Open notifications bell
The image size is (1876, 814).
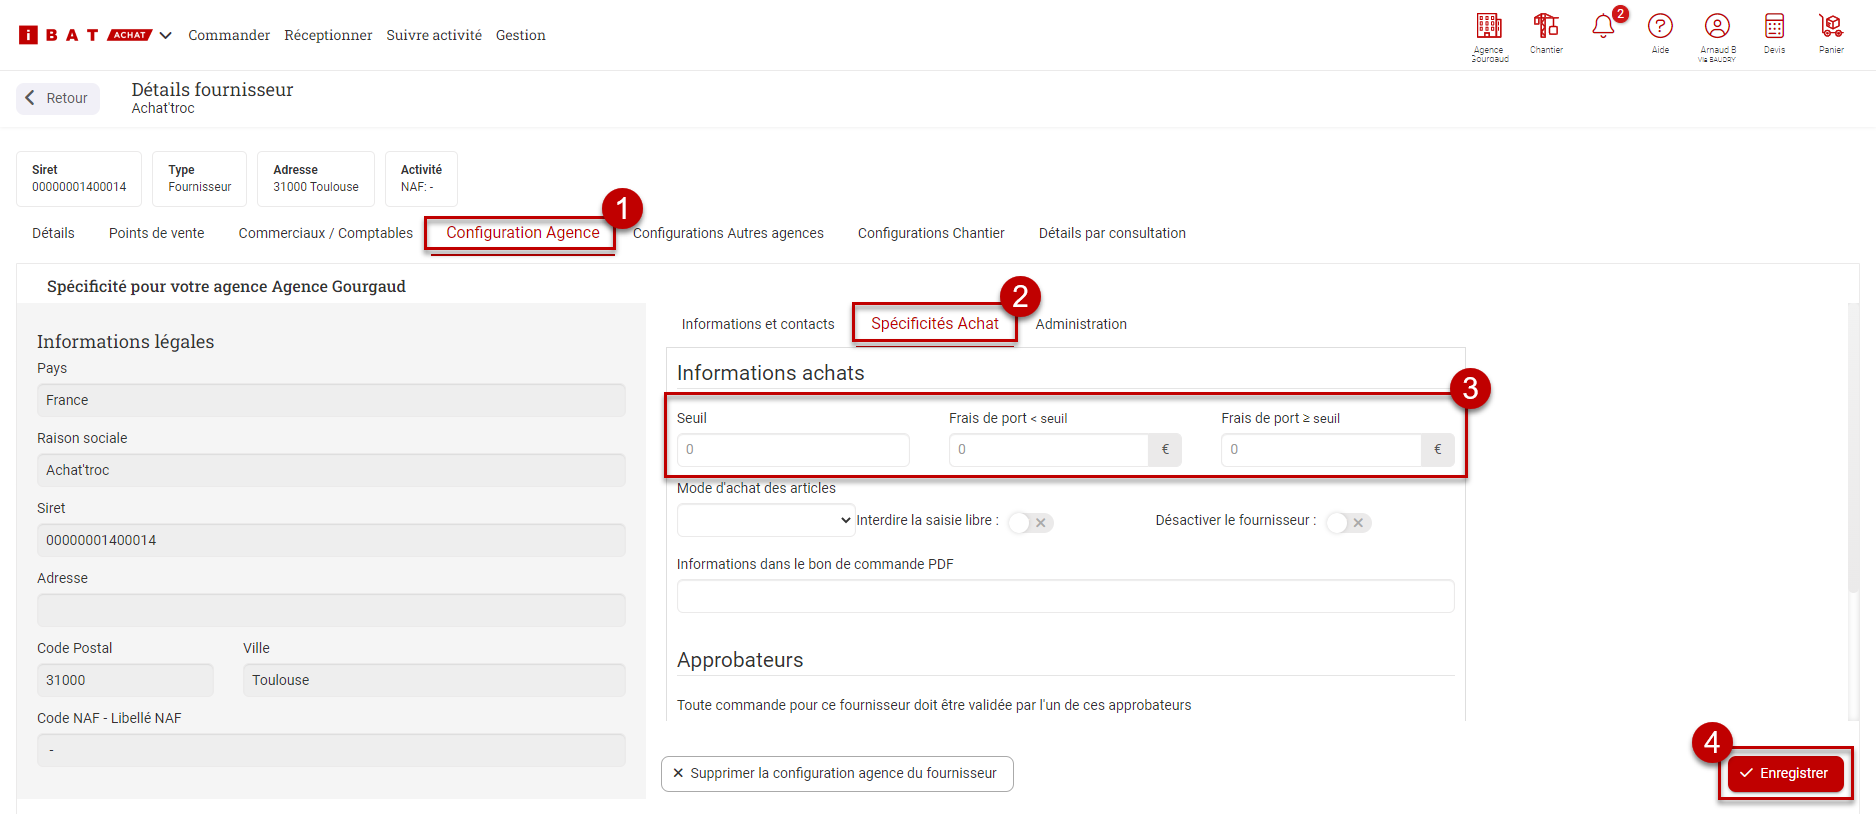point(1603,26)
